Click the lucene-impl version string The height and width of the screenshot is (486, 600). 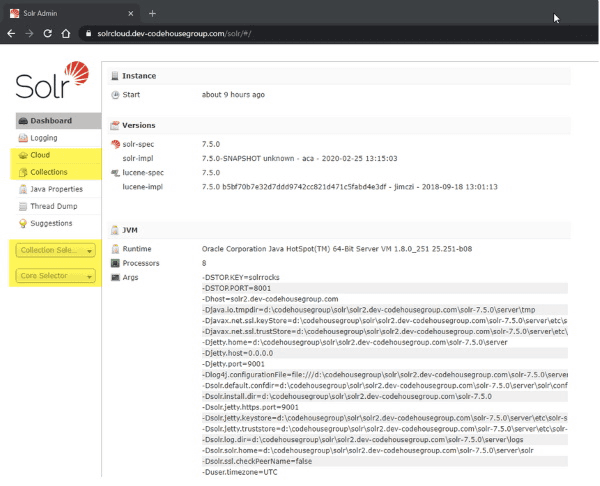(x=350, y=187)
